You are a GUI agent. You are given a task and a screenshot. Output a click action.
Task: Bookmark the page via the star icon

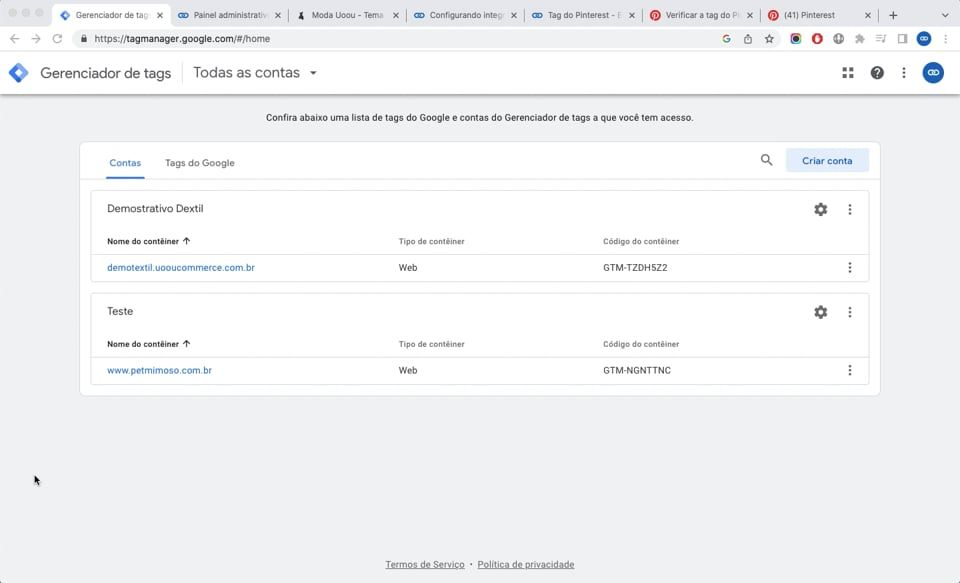(768, 38)
